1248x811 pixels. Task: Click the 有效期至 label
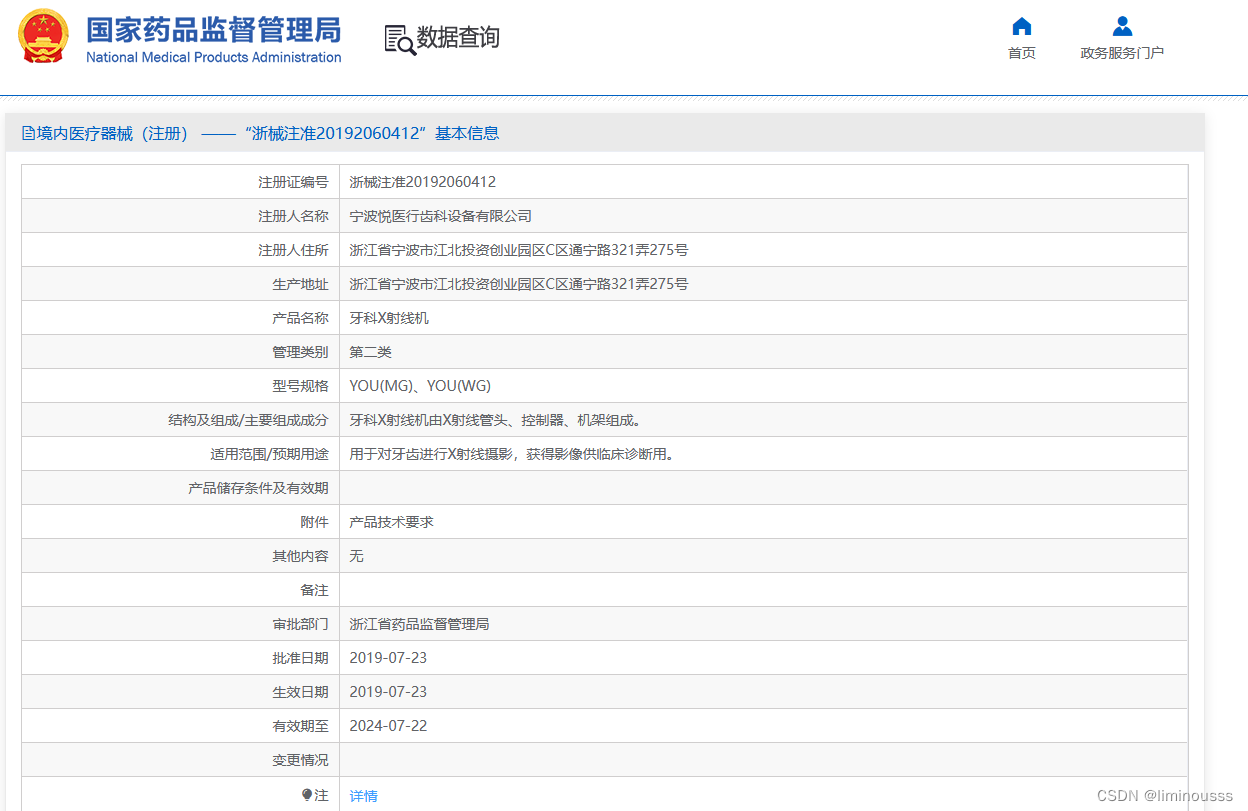tap(300, 726)
